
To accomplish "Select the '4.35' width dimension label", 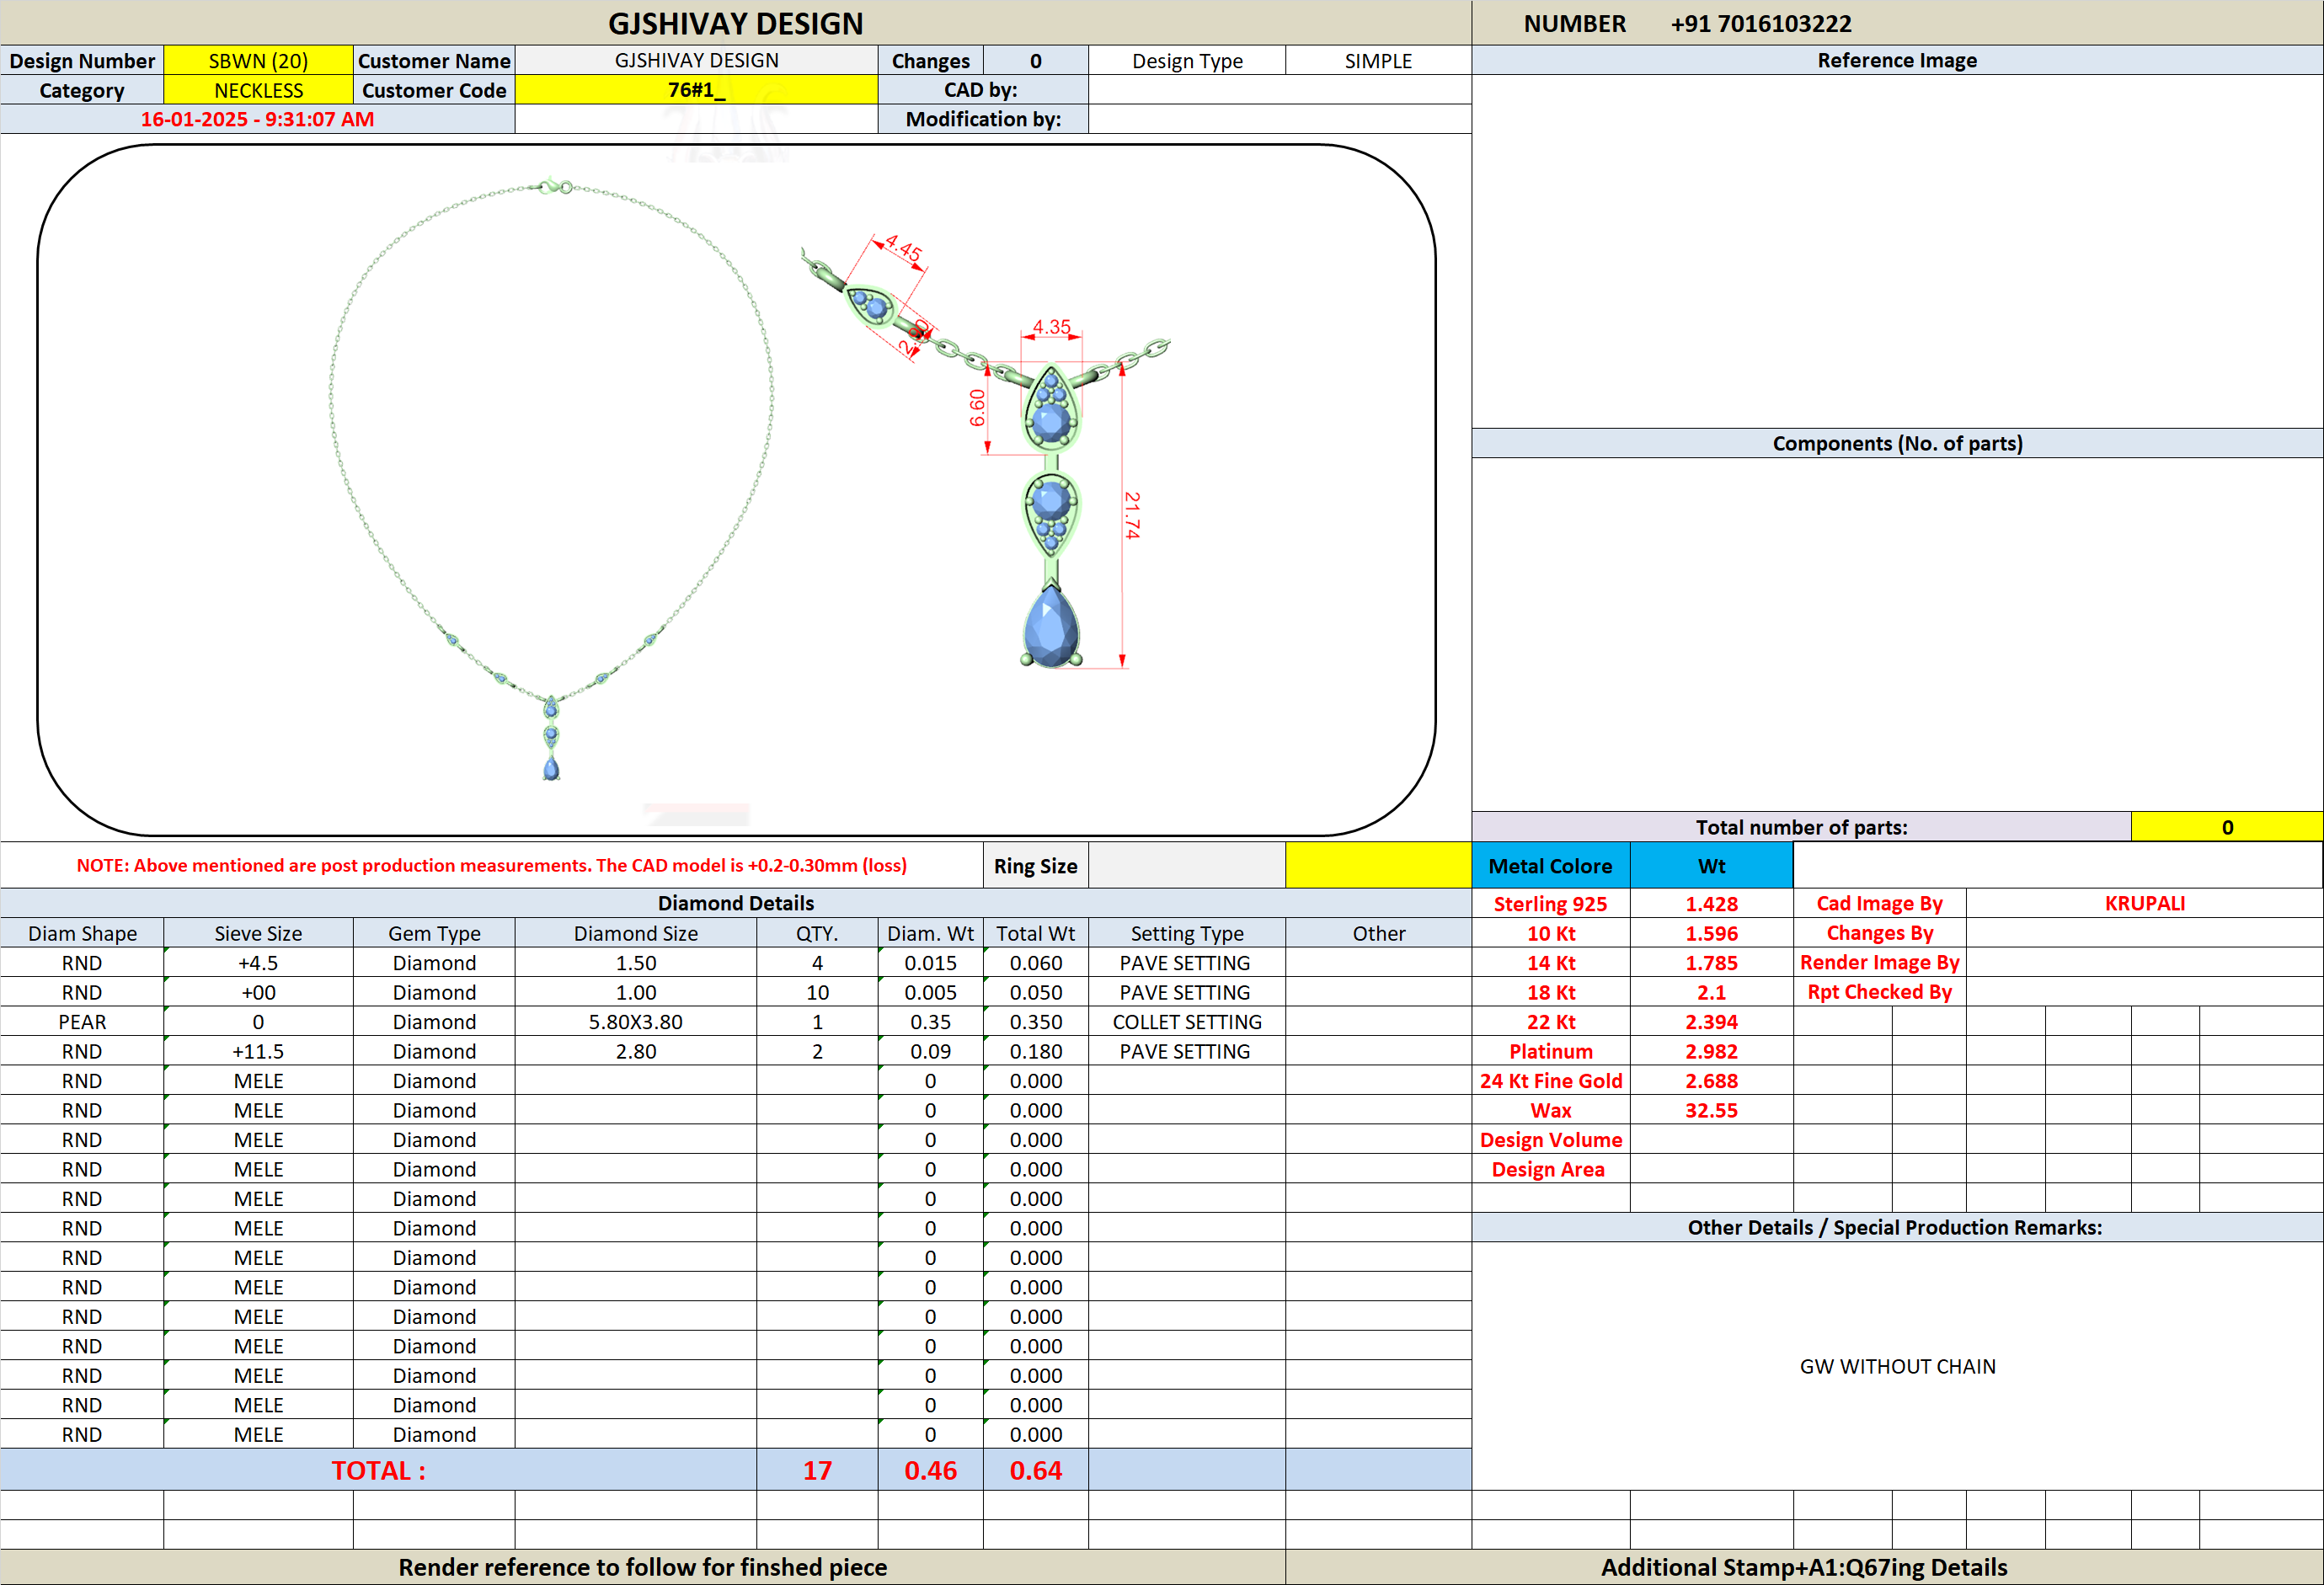I will 1051,327.
